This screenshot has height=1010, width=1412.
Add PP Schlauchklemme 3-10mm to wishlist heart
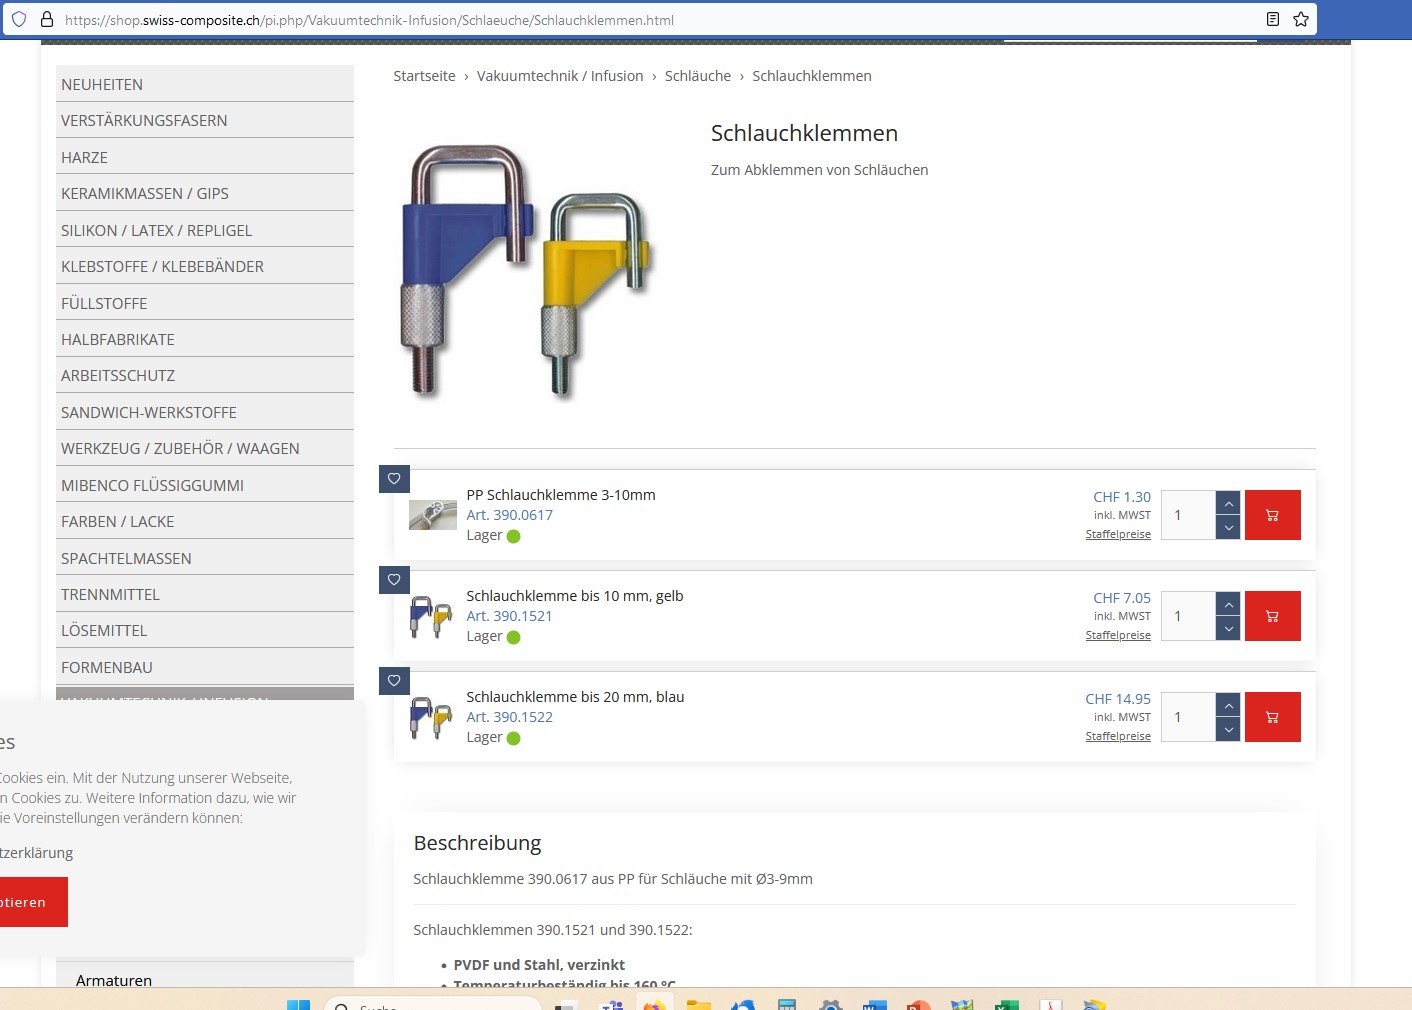tap(394, 478)
